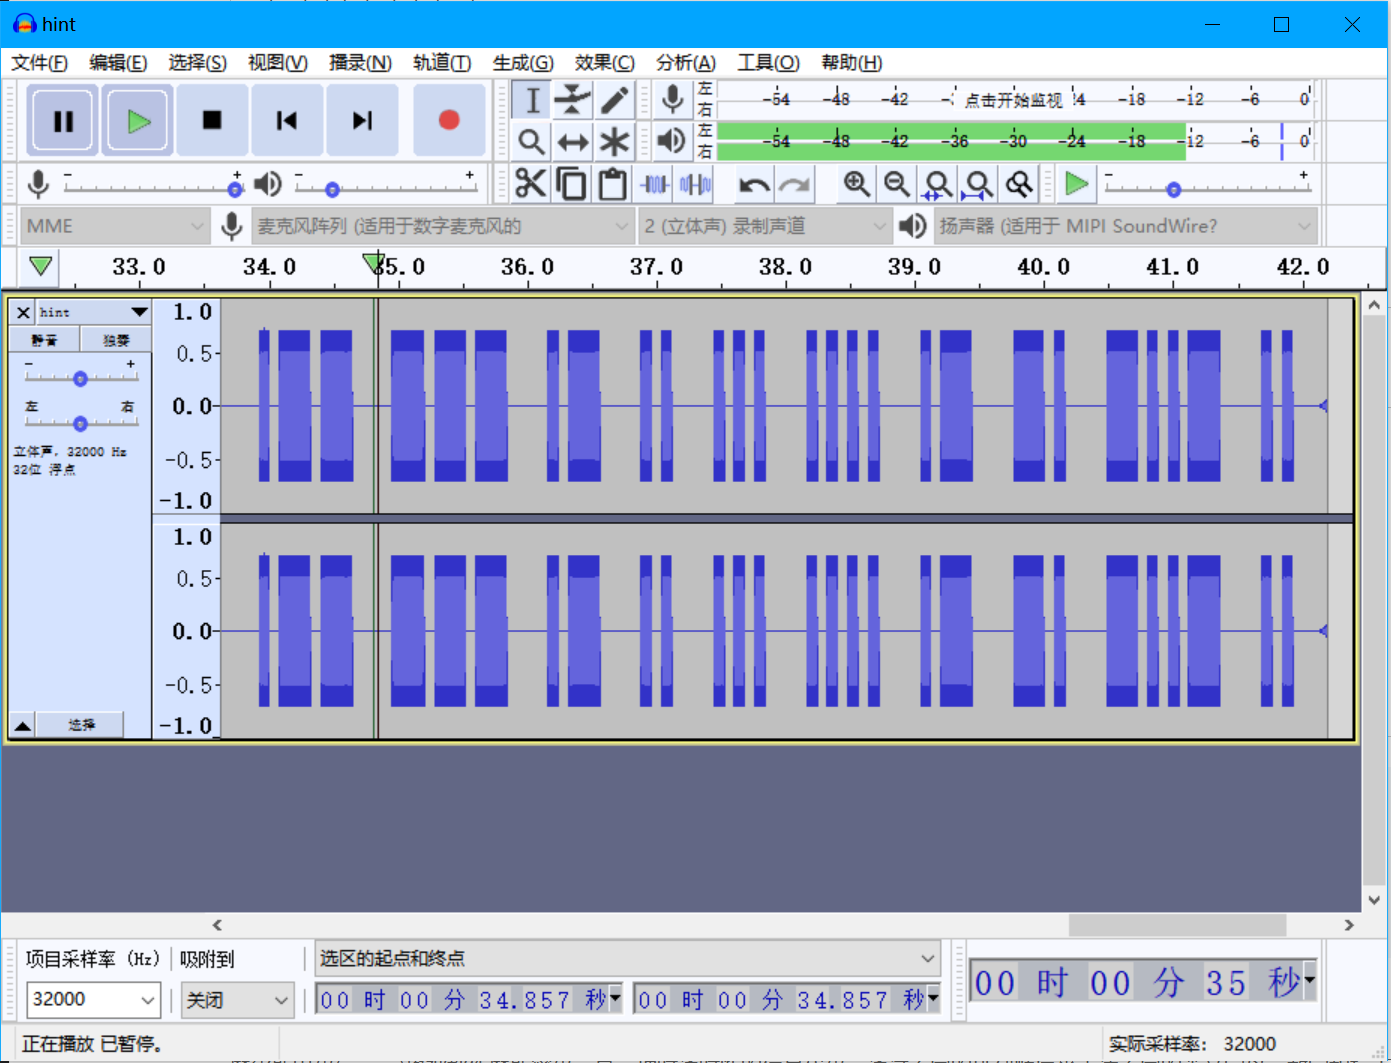Click the playback volume slider handle
This screenshot has width=1391, height=1063.
332,189
